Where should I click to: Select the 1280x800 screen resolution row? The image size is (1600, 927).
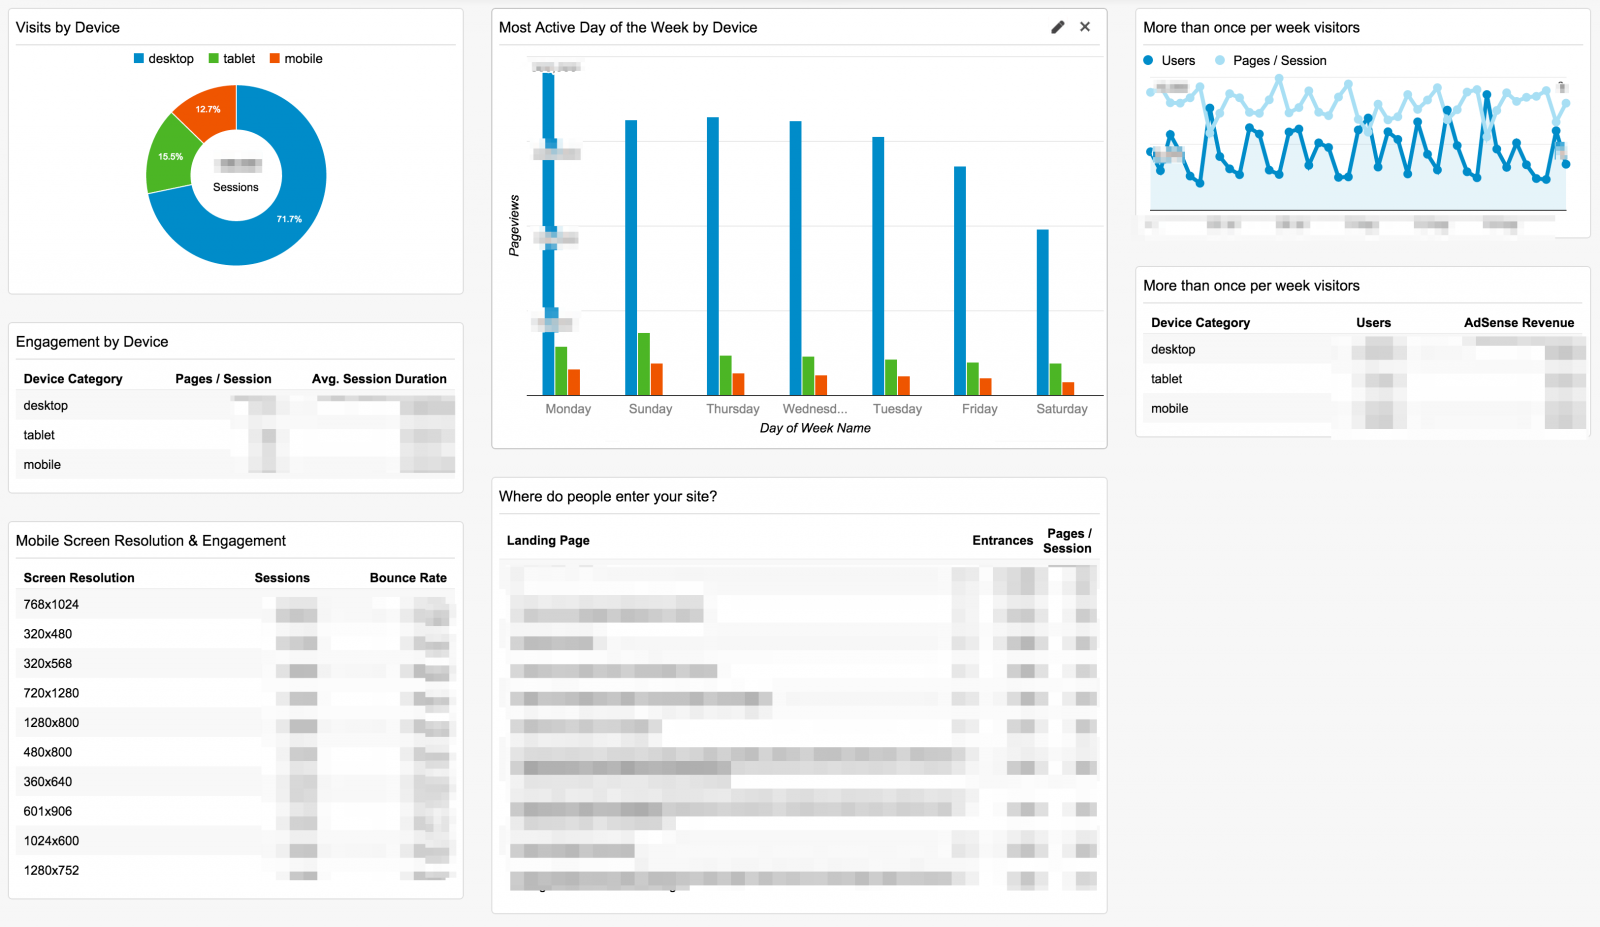coord(236,723)
